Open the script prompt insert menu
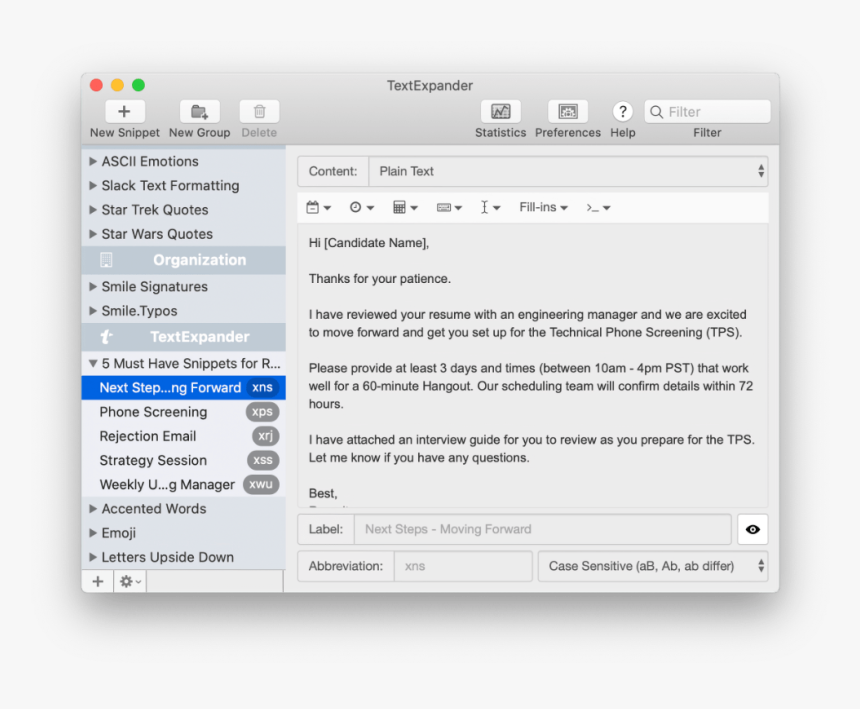This screenshot has height=709, width=860. (598, 207)
